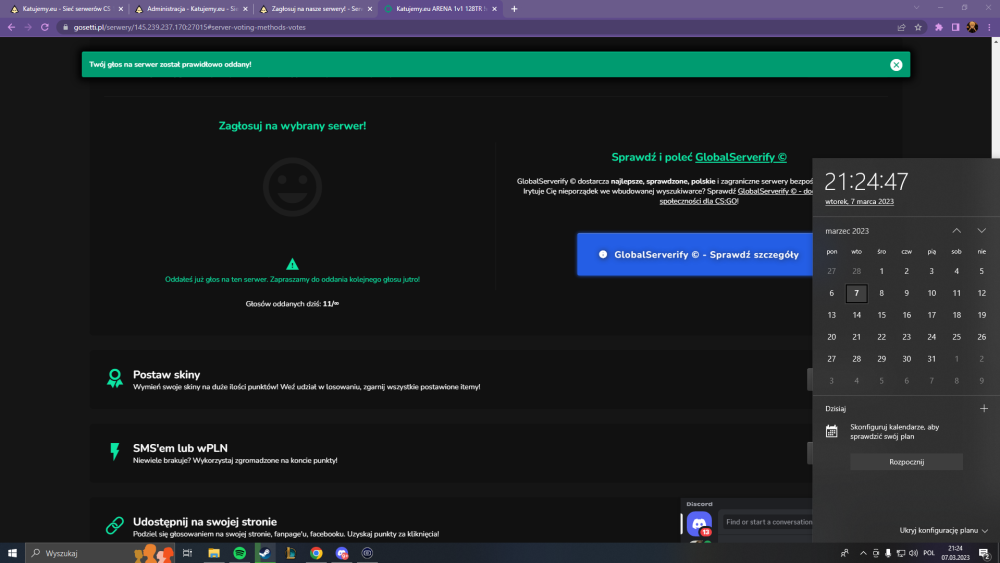Close the Administracja - Katujemy.eu tab
Image resolution: width=1000 pixels, height=563 pixels.
245,9
